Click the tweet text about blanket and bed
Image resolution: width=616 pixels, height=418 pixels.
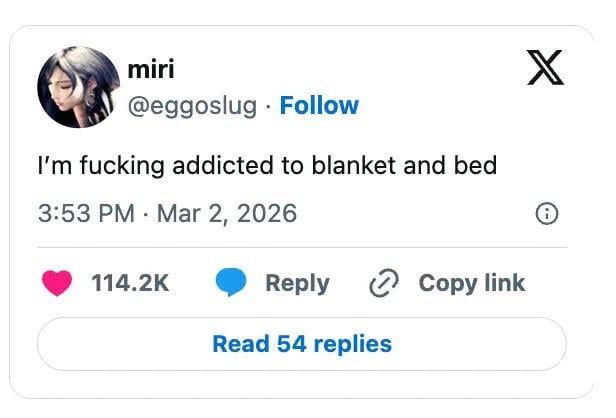(x=262, y=164)
